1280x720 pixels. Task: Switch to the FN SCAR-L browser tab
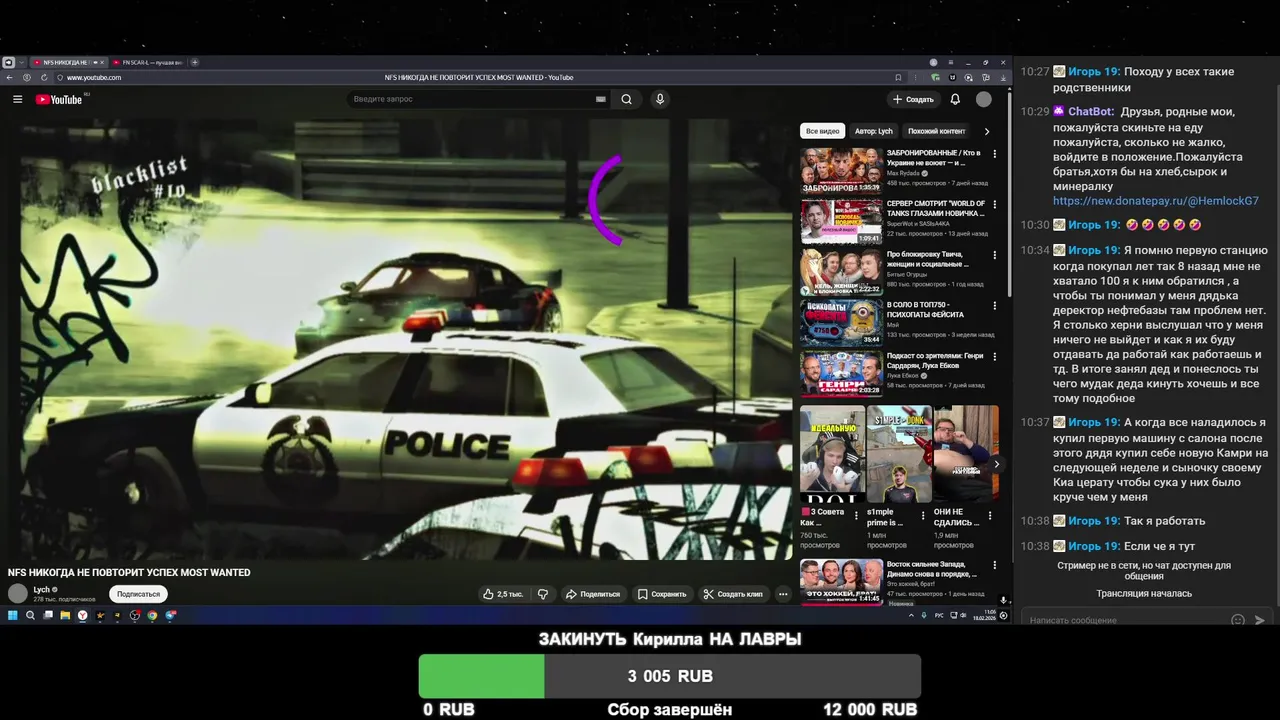pyautogui.click(x=147, y=62)
